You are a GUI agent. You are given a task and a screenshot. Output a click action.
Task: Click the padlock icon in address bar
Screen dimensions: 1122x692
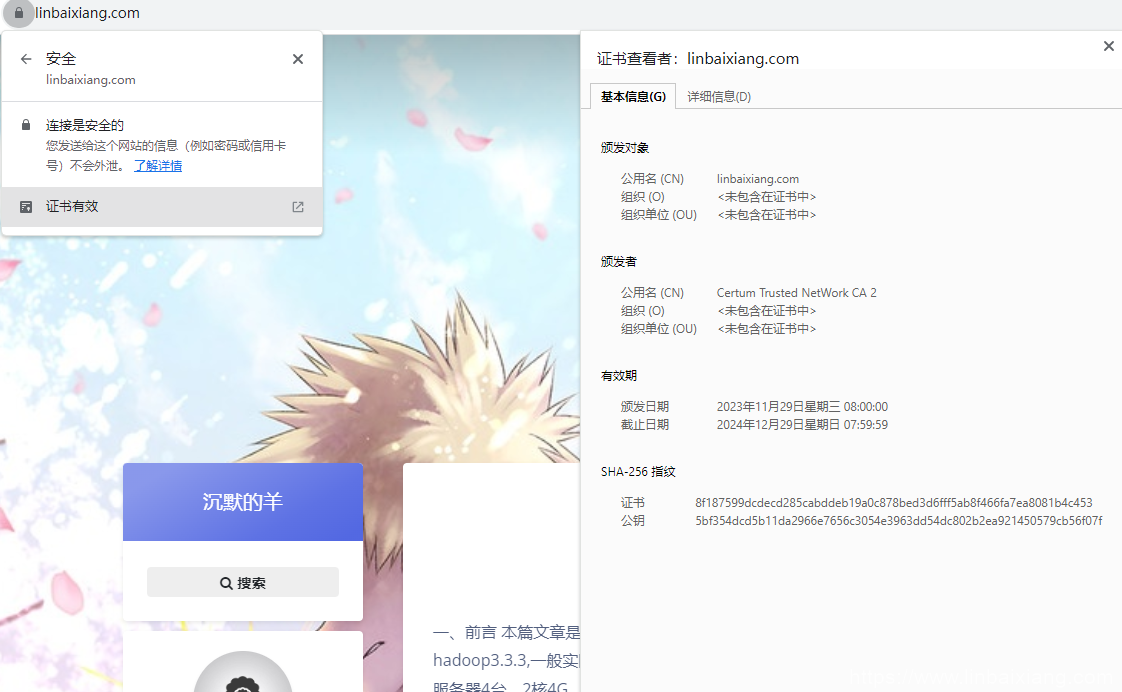(19, 13)
